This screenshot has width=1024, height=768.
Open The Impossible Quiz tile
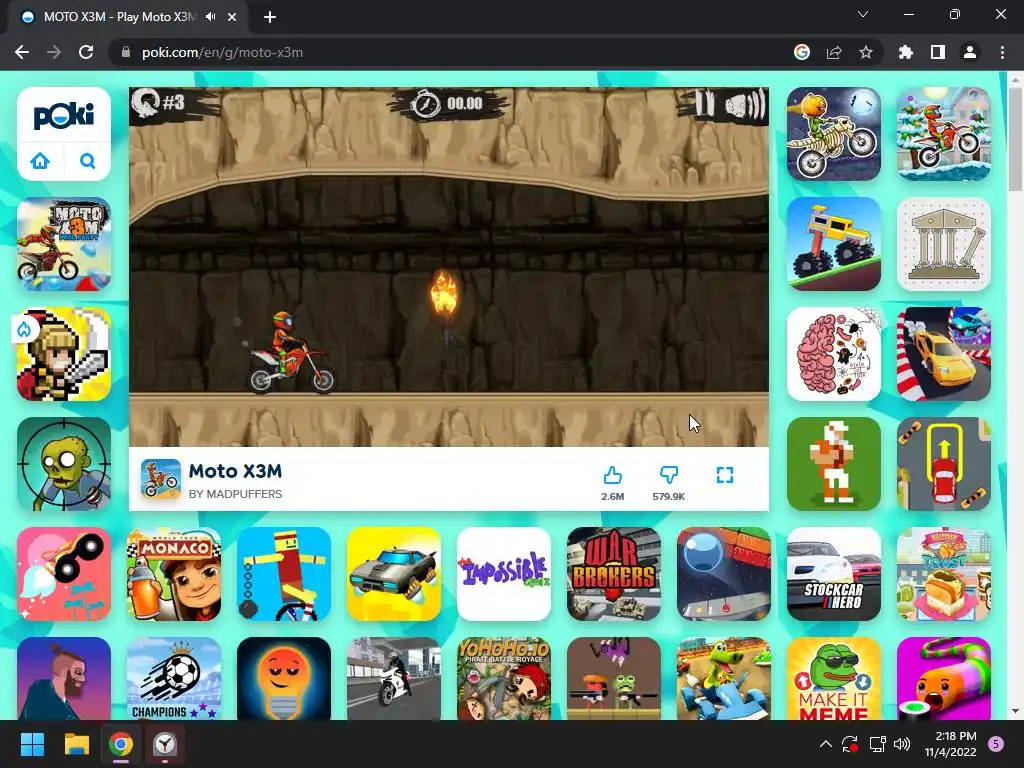504,574
